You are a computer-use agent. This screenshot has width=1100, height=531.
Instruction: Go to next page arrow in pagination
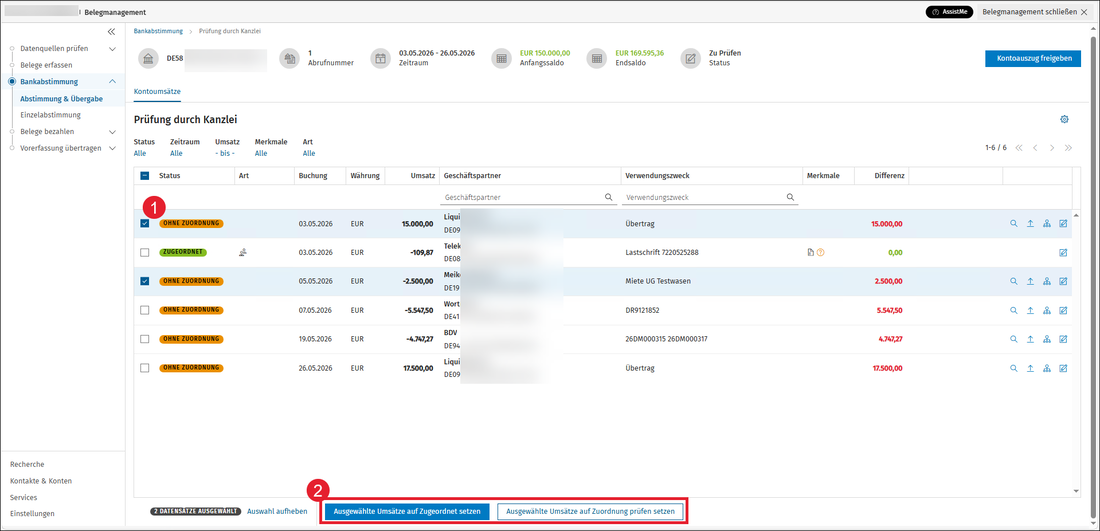1052,148
